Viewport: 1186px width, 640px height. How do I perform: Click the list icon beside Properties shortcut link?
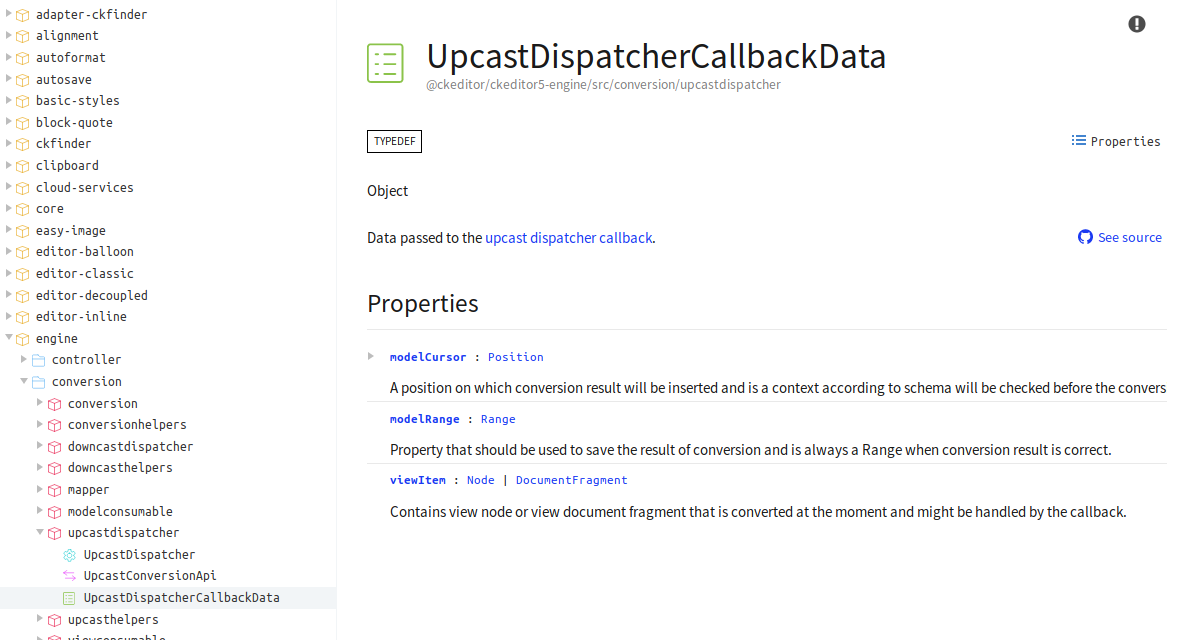click(x=1078, y=141)
